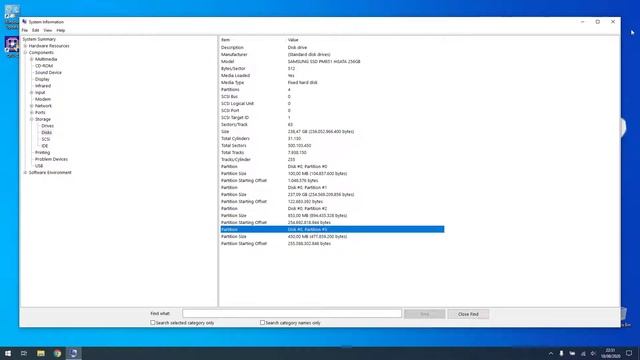Select the Model row with SAMSUNG SSD
Screen dimensions: 640x360
point(332,61)
